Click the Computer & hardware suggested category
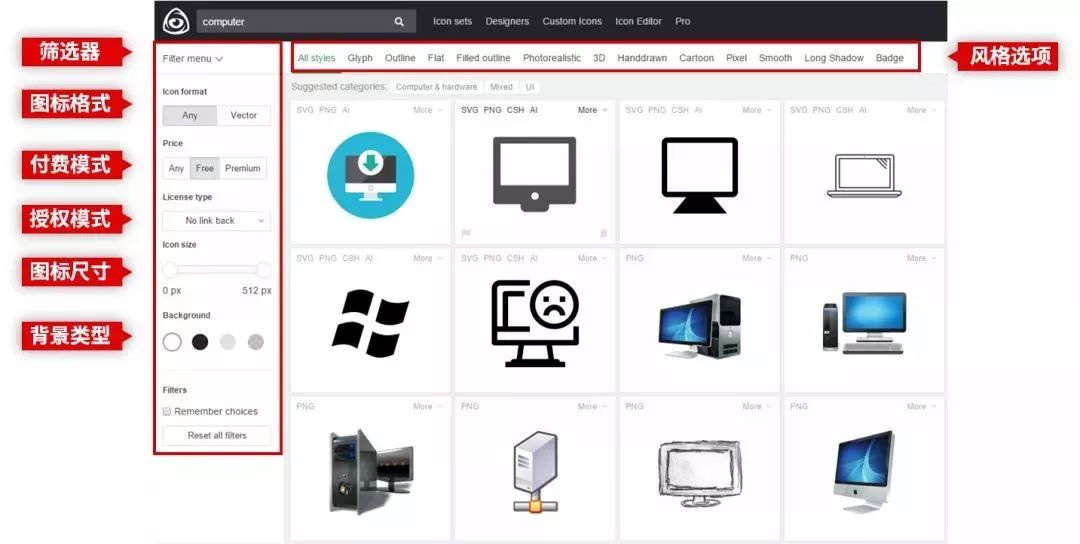The height and width of the screenshot is (544, 1080). 435,87
